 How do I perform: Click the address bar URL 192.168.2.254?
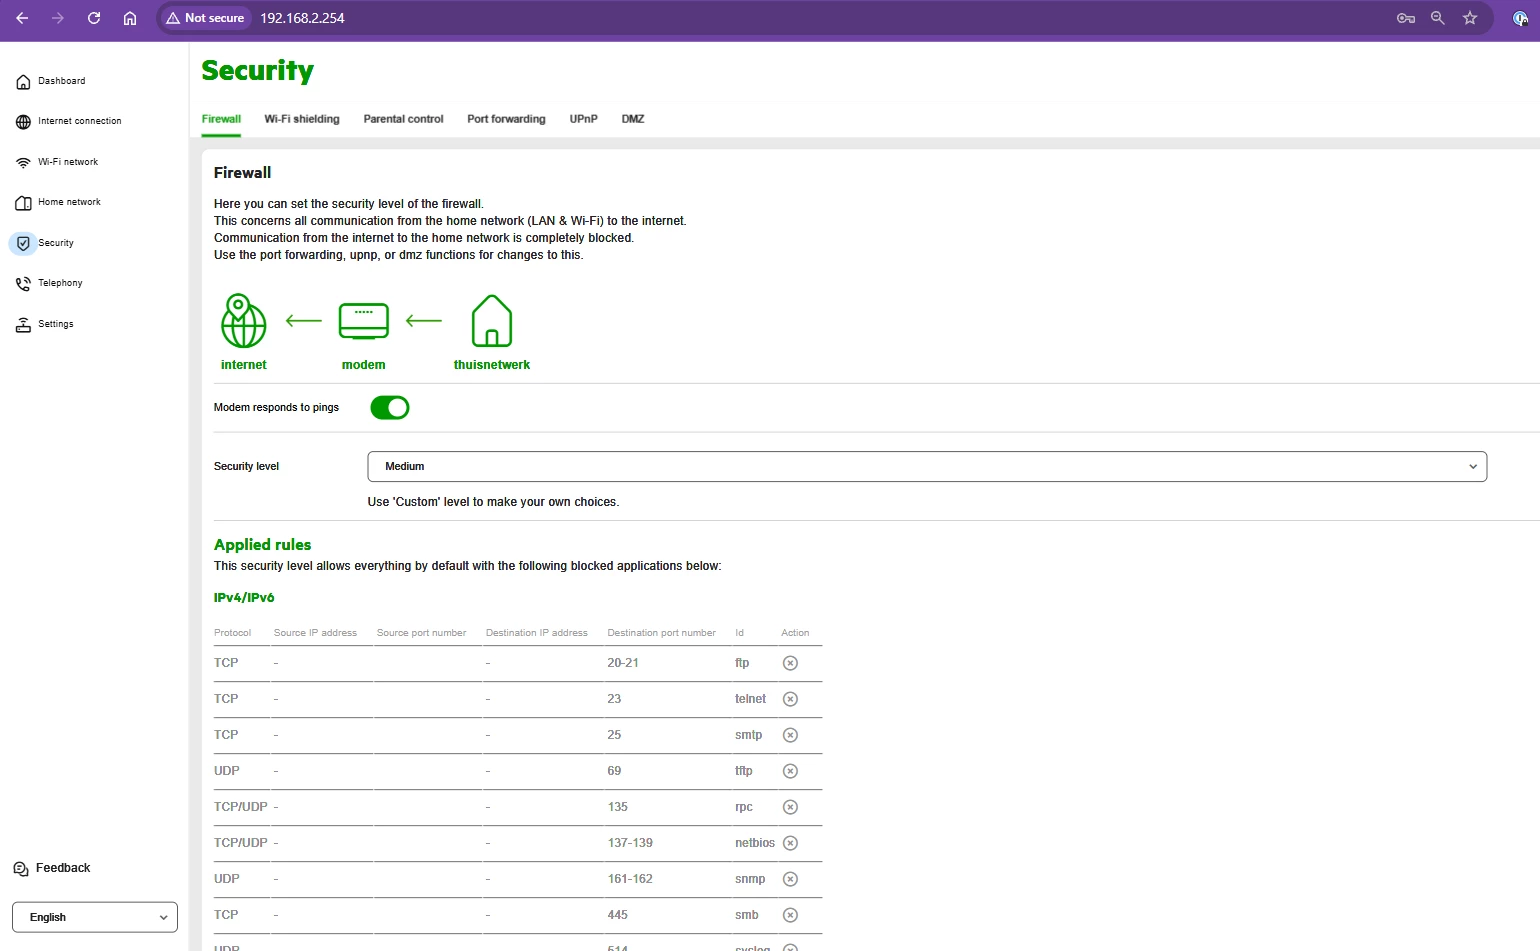[x=302, y=18]
